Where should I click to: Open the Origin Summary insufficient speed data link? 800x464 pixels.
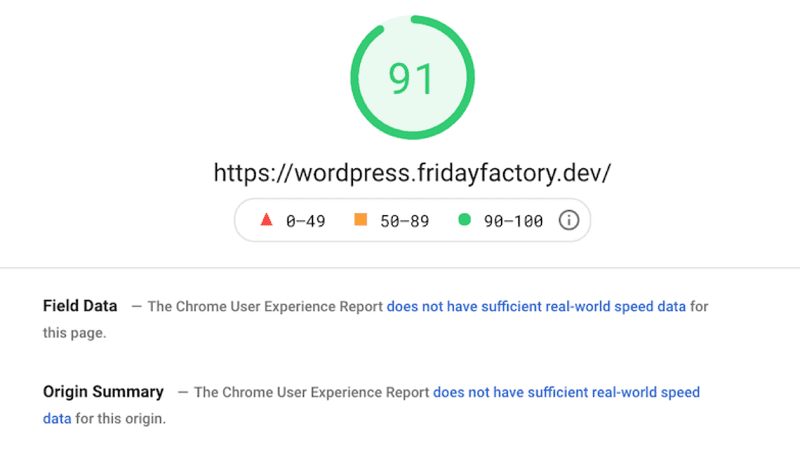click(566, 392)
